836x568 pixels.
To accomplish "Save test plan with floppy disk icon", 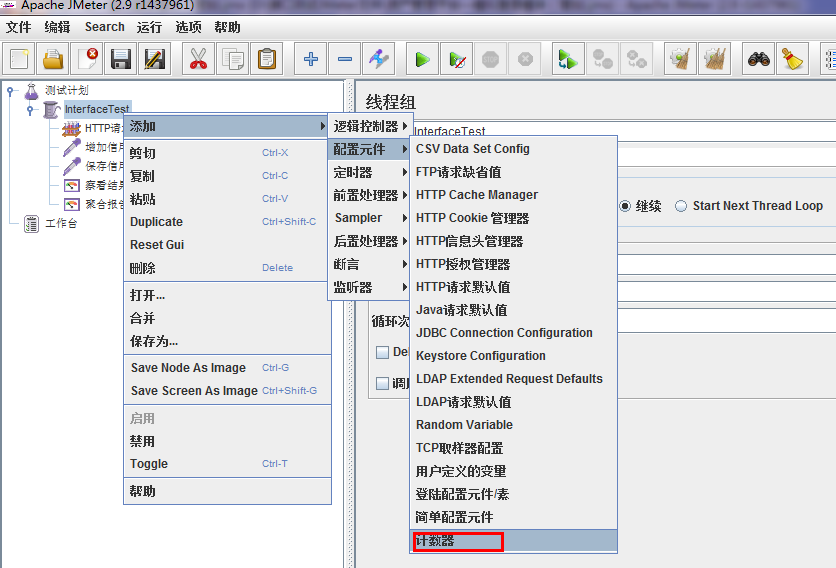I will (x=121, y=59).
